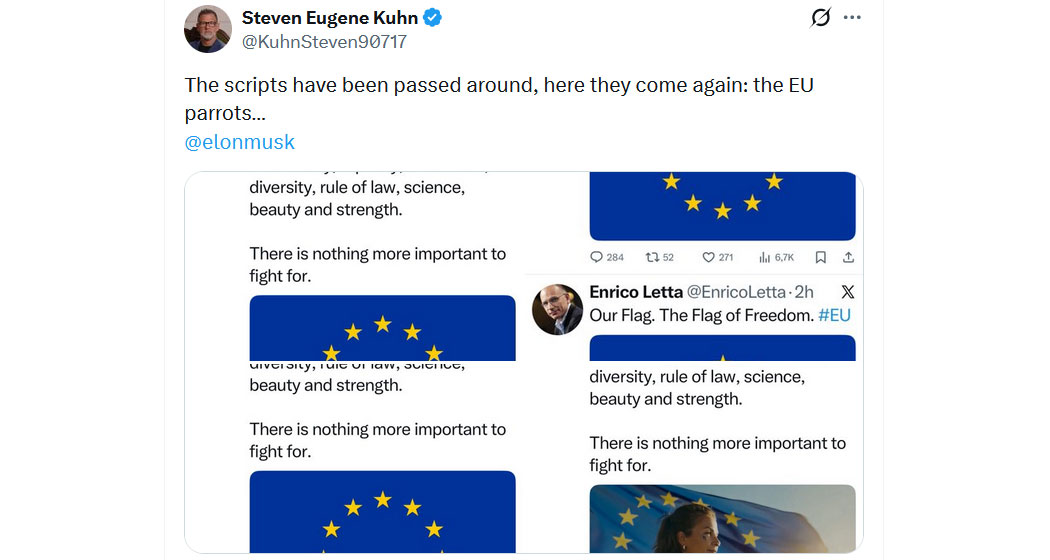
Task: Click the blue verified badge
Action: pos(433,18)
